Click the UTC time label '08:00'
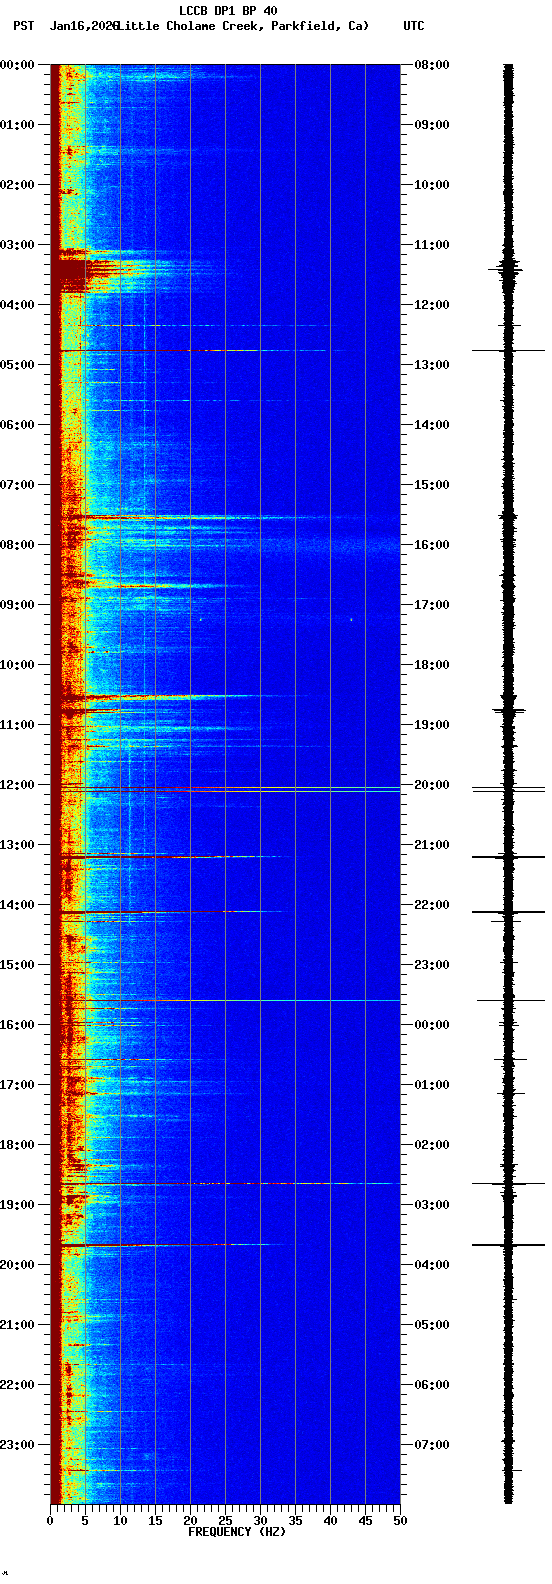The height and width of the screenshot is (1584, 552). coord(433,65)
